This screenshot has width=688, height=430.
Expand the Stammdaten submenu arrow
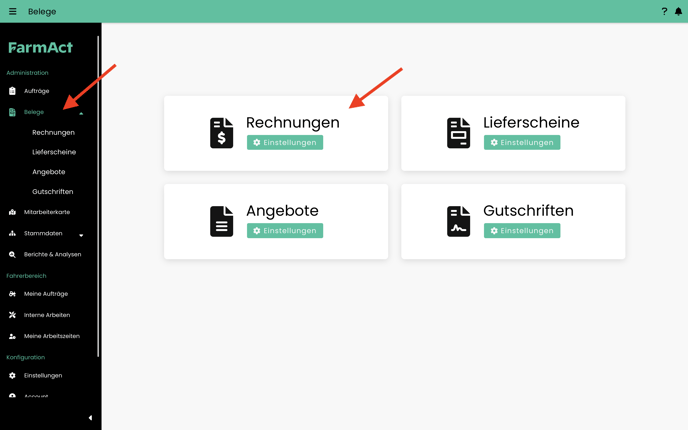(81, 235)
